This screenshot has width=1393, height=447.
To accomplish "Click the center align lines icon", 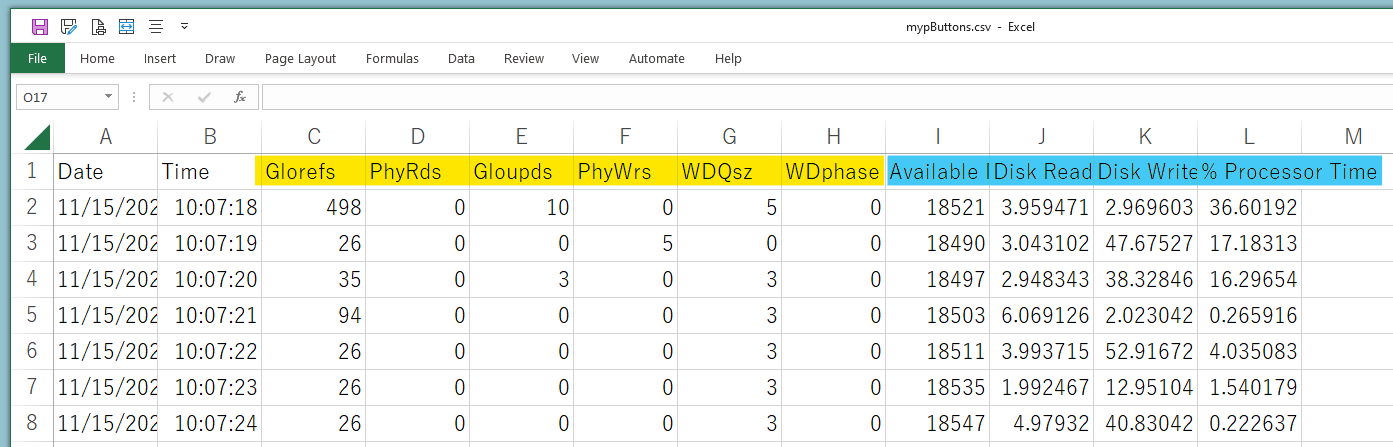I will click(x=156, y=27).
